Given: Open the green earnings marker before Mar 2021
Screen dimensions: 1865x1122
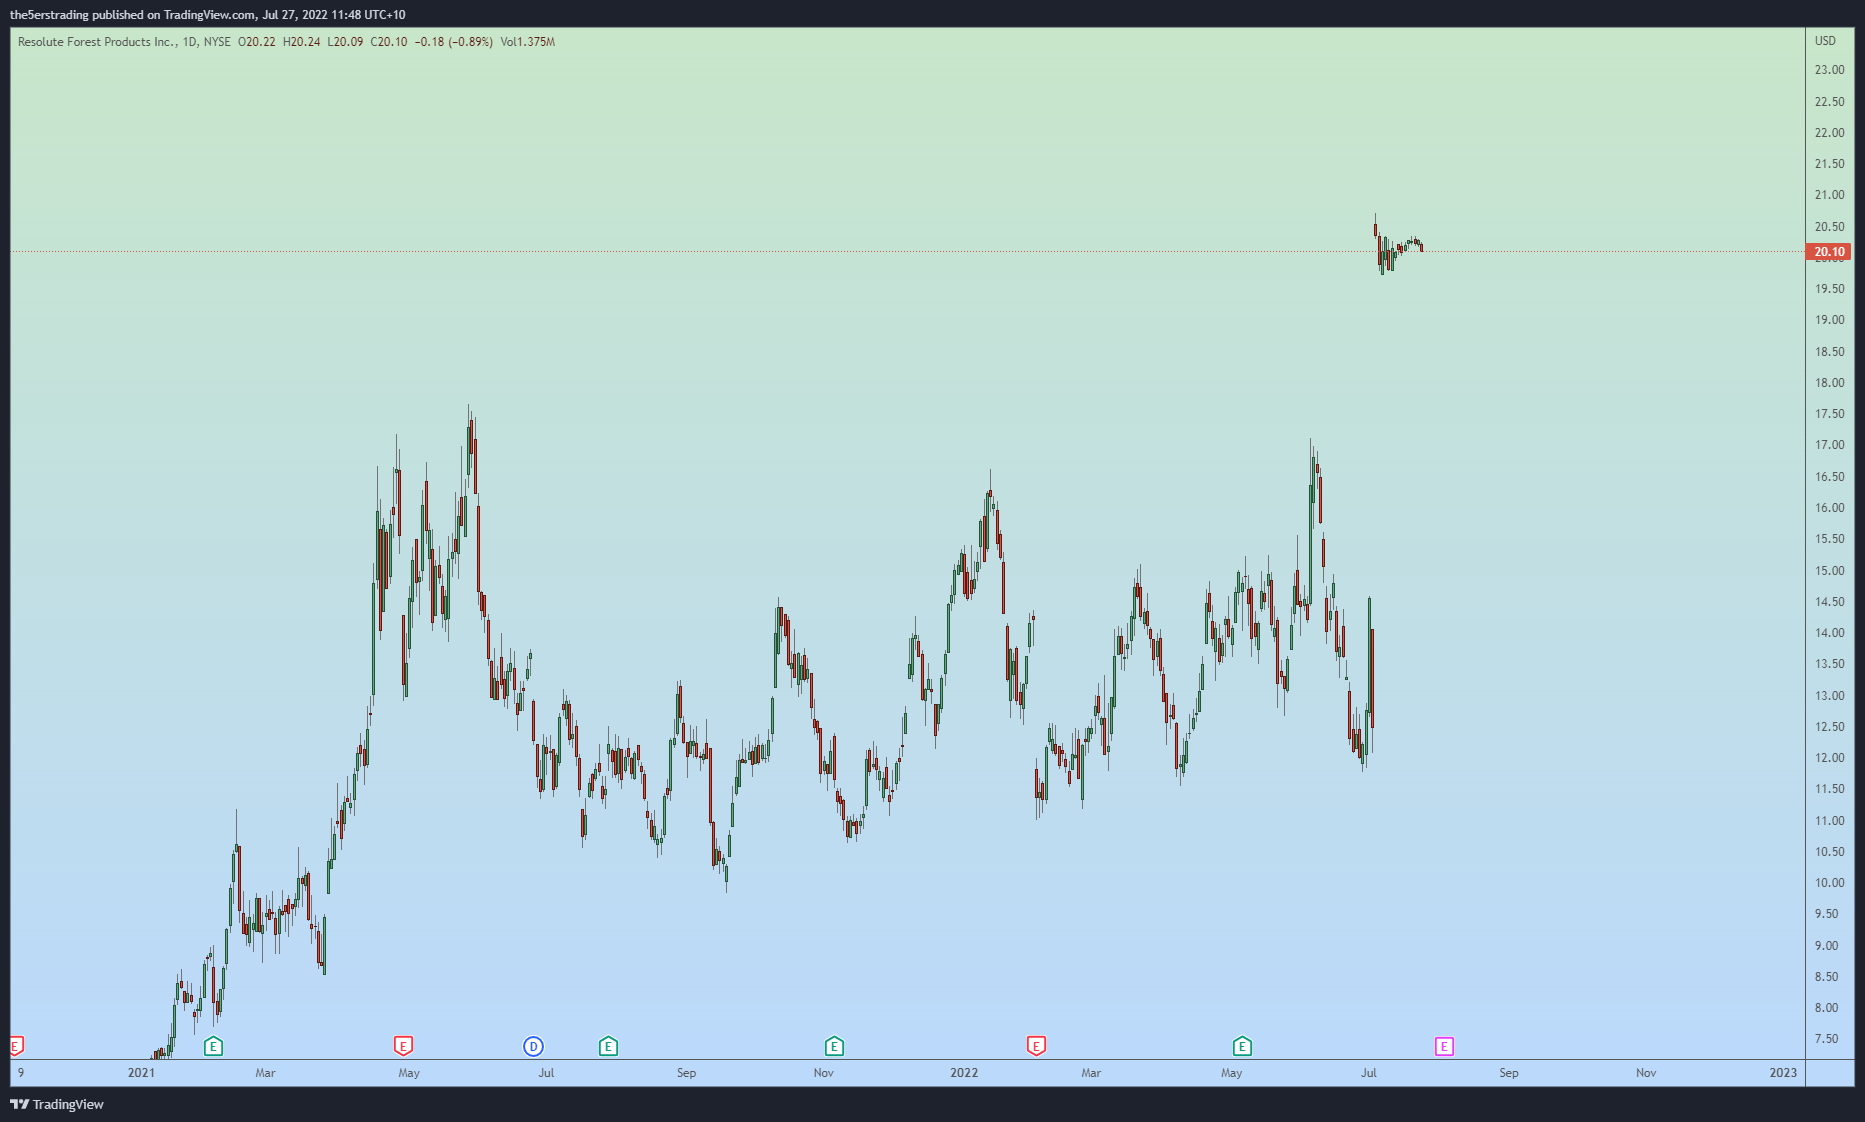Looking at the screenshot, I should click(x=213, y=1046).
